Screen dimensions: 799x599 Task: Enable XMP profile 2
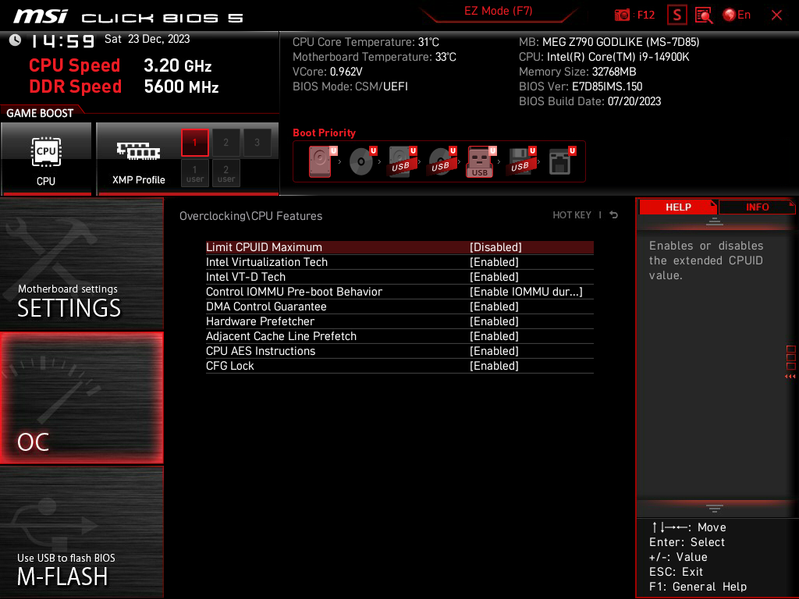coord(226,143)
